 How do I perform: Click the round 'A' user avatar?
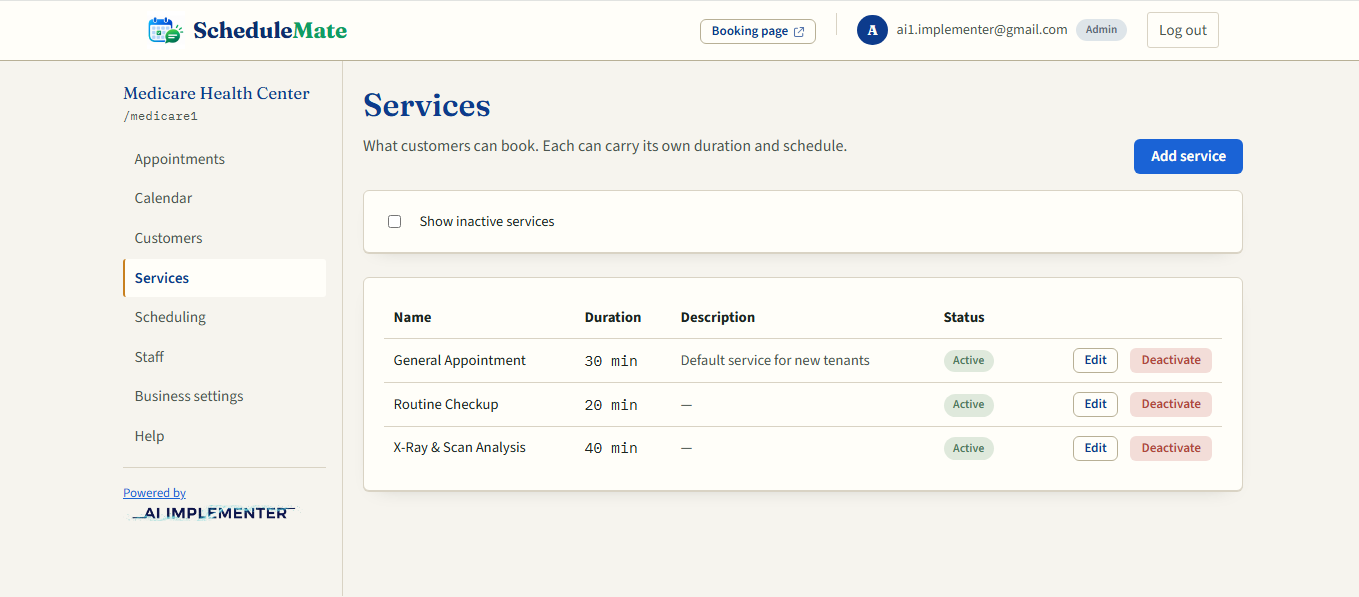[x=872, y=30]
